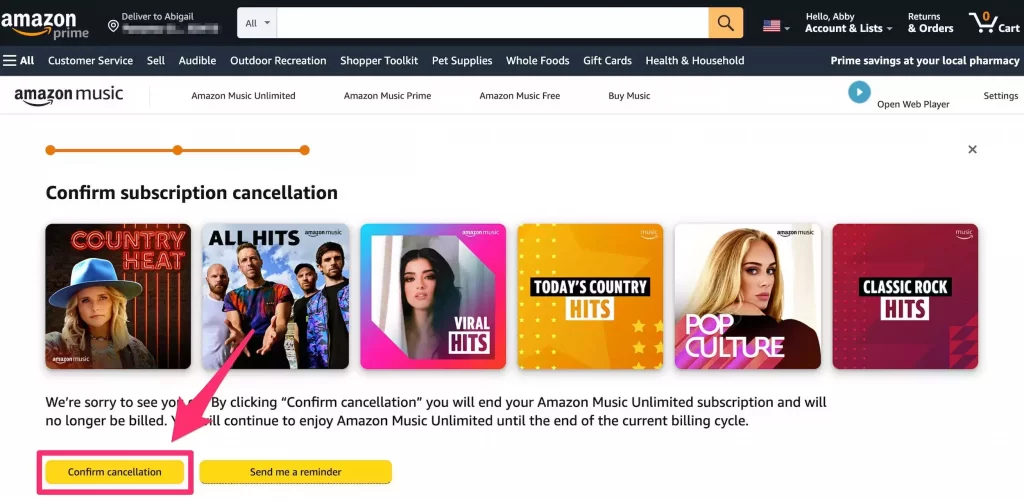Click inside the Amazon search field
Image resolution: width=1024 pixels, height=502 pixels.
[x=492, y=23]
